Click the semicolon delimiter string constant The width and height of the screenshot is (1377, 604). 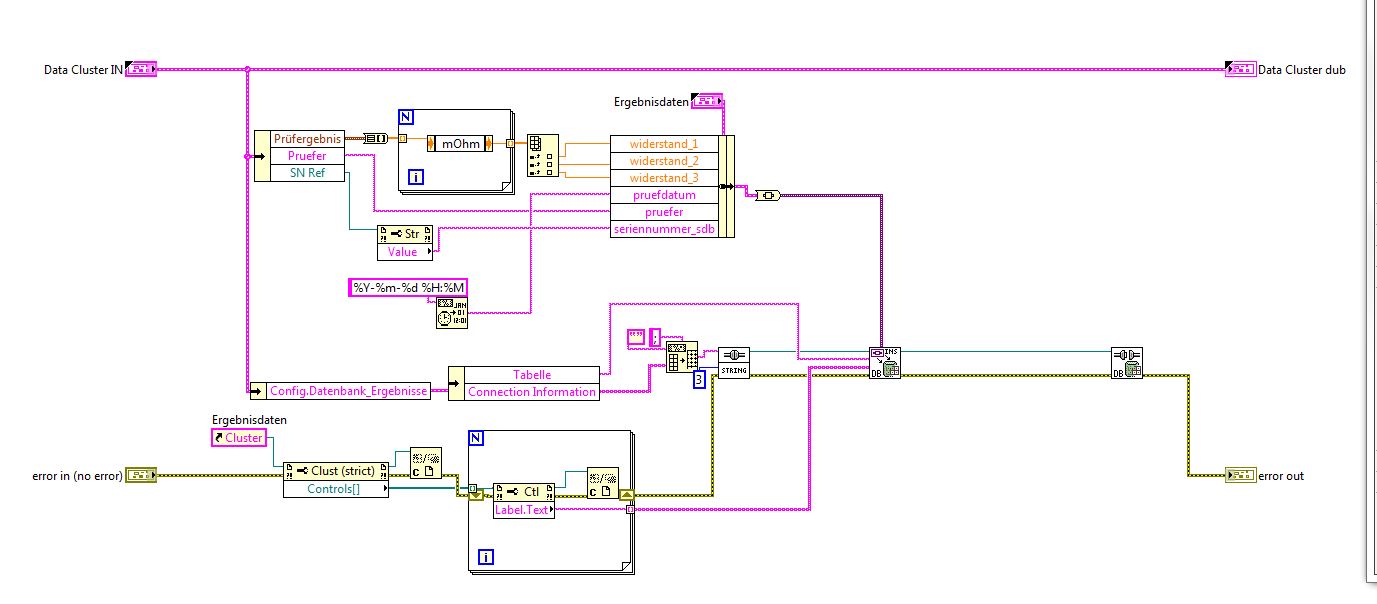click(x=656, y=337)
